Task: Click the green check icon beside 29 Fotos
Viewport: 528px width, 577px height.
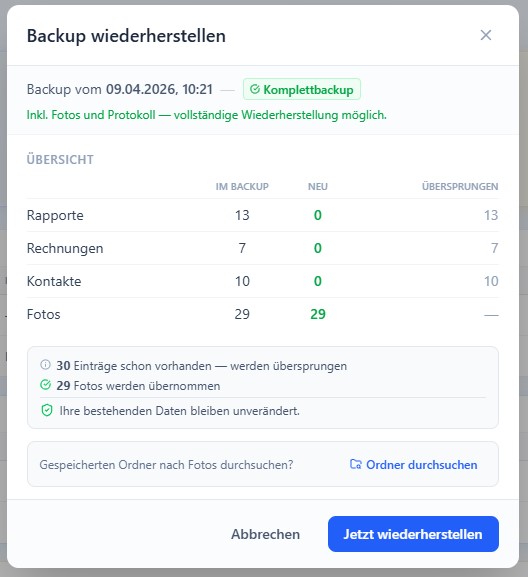Action: click(x=45, y=385)
